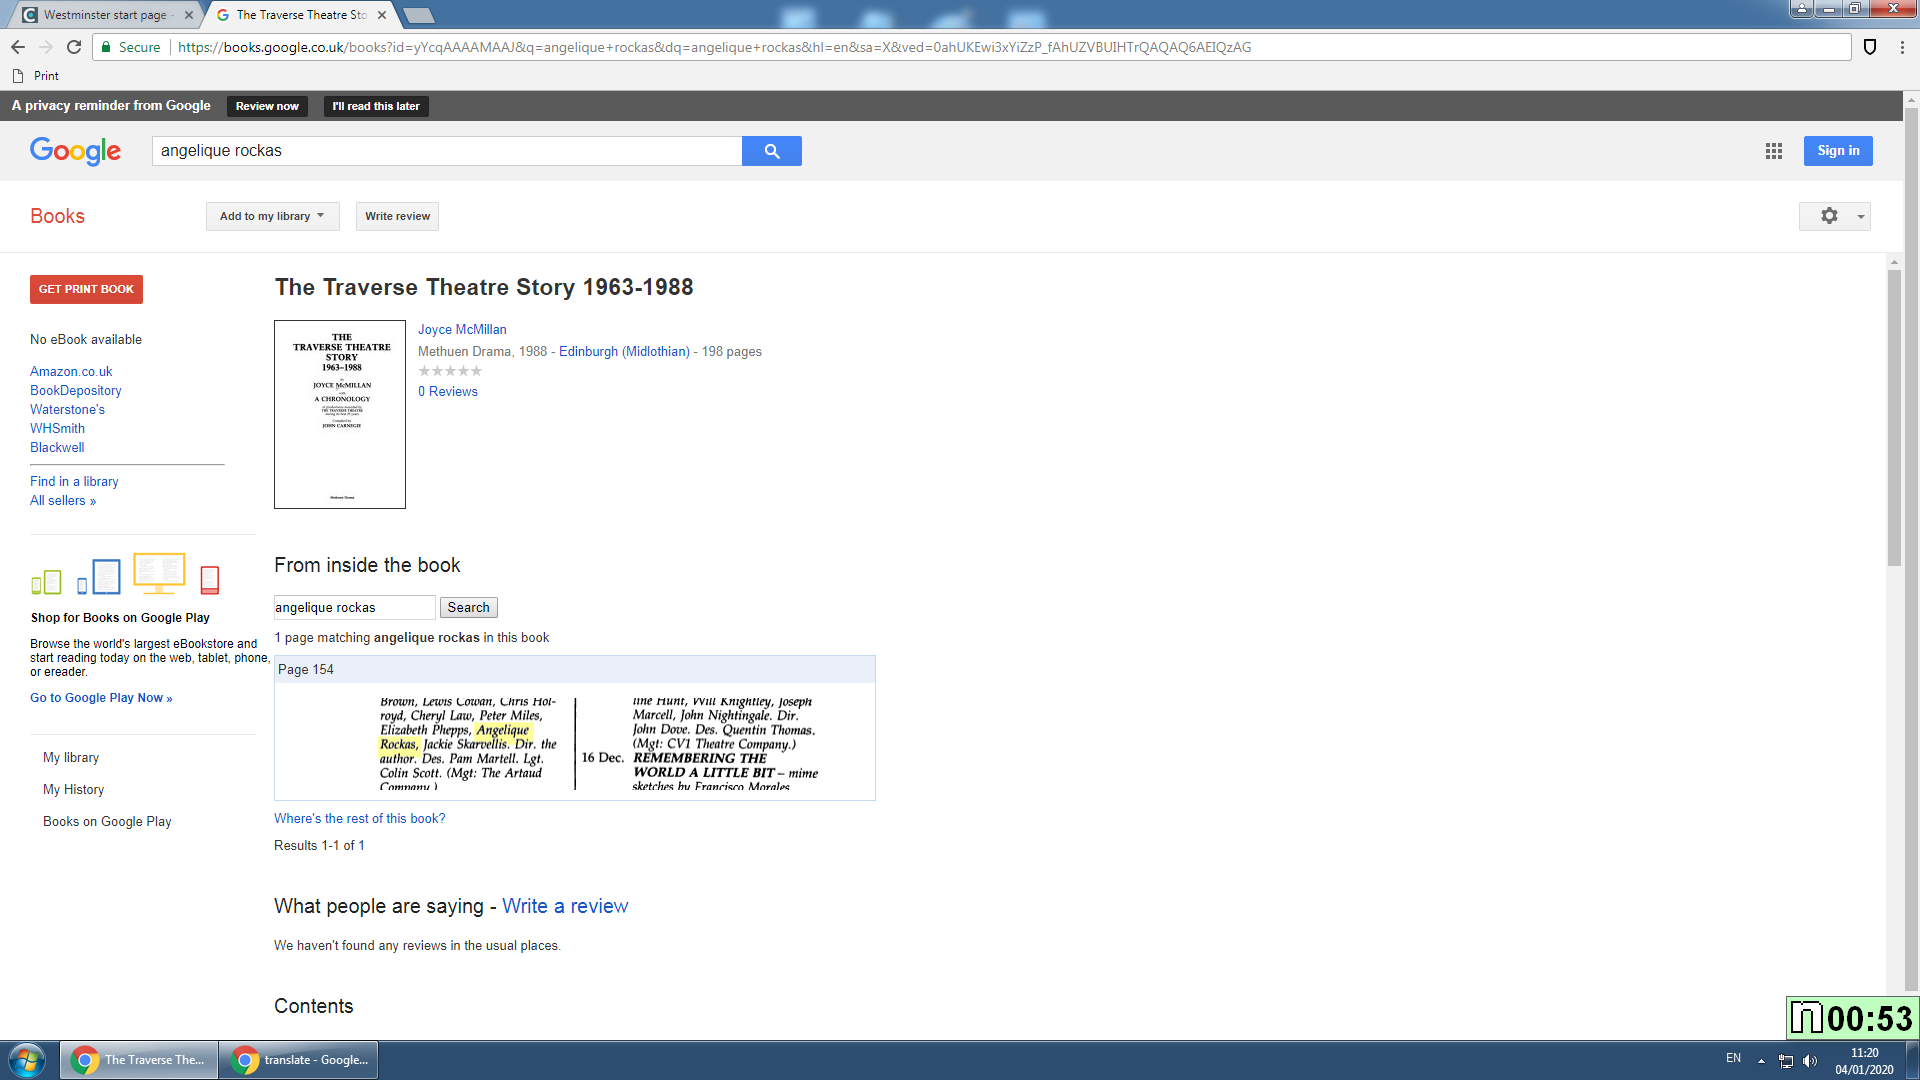
Task: Click the Secure padlock icon
Action: click(106, 47)
